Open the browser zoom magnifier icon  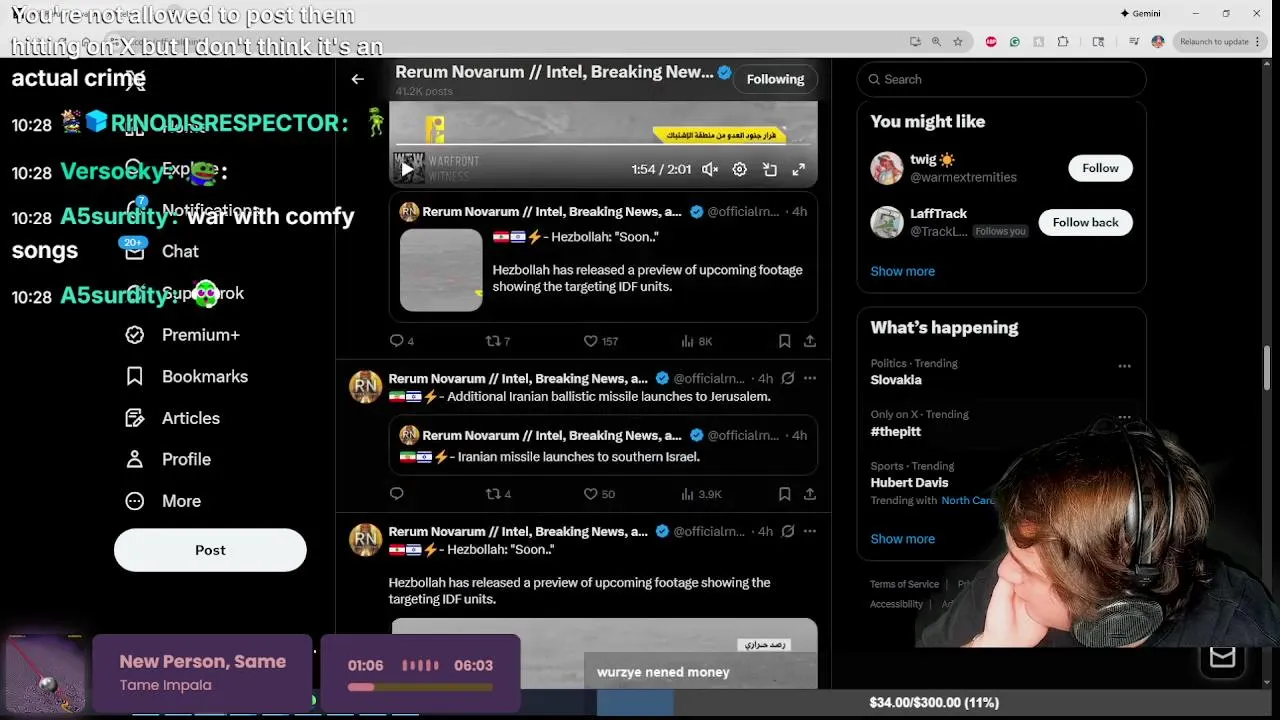tap(936, 41)
